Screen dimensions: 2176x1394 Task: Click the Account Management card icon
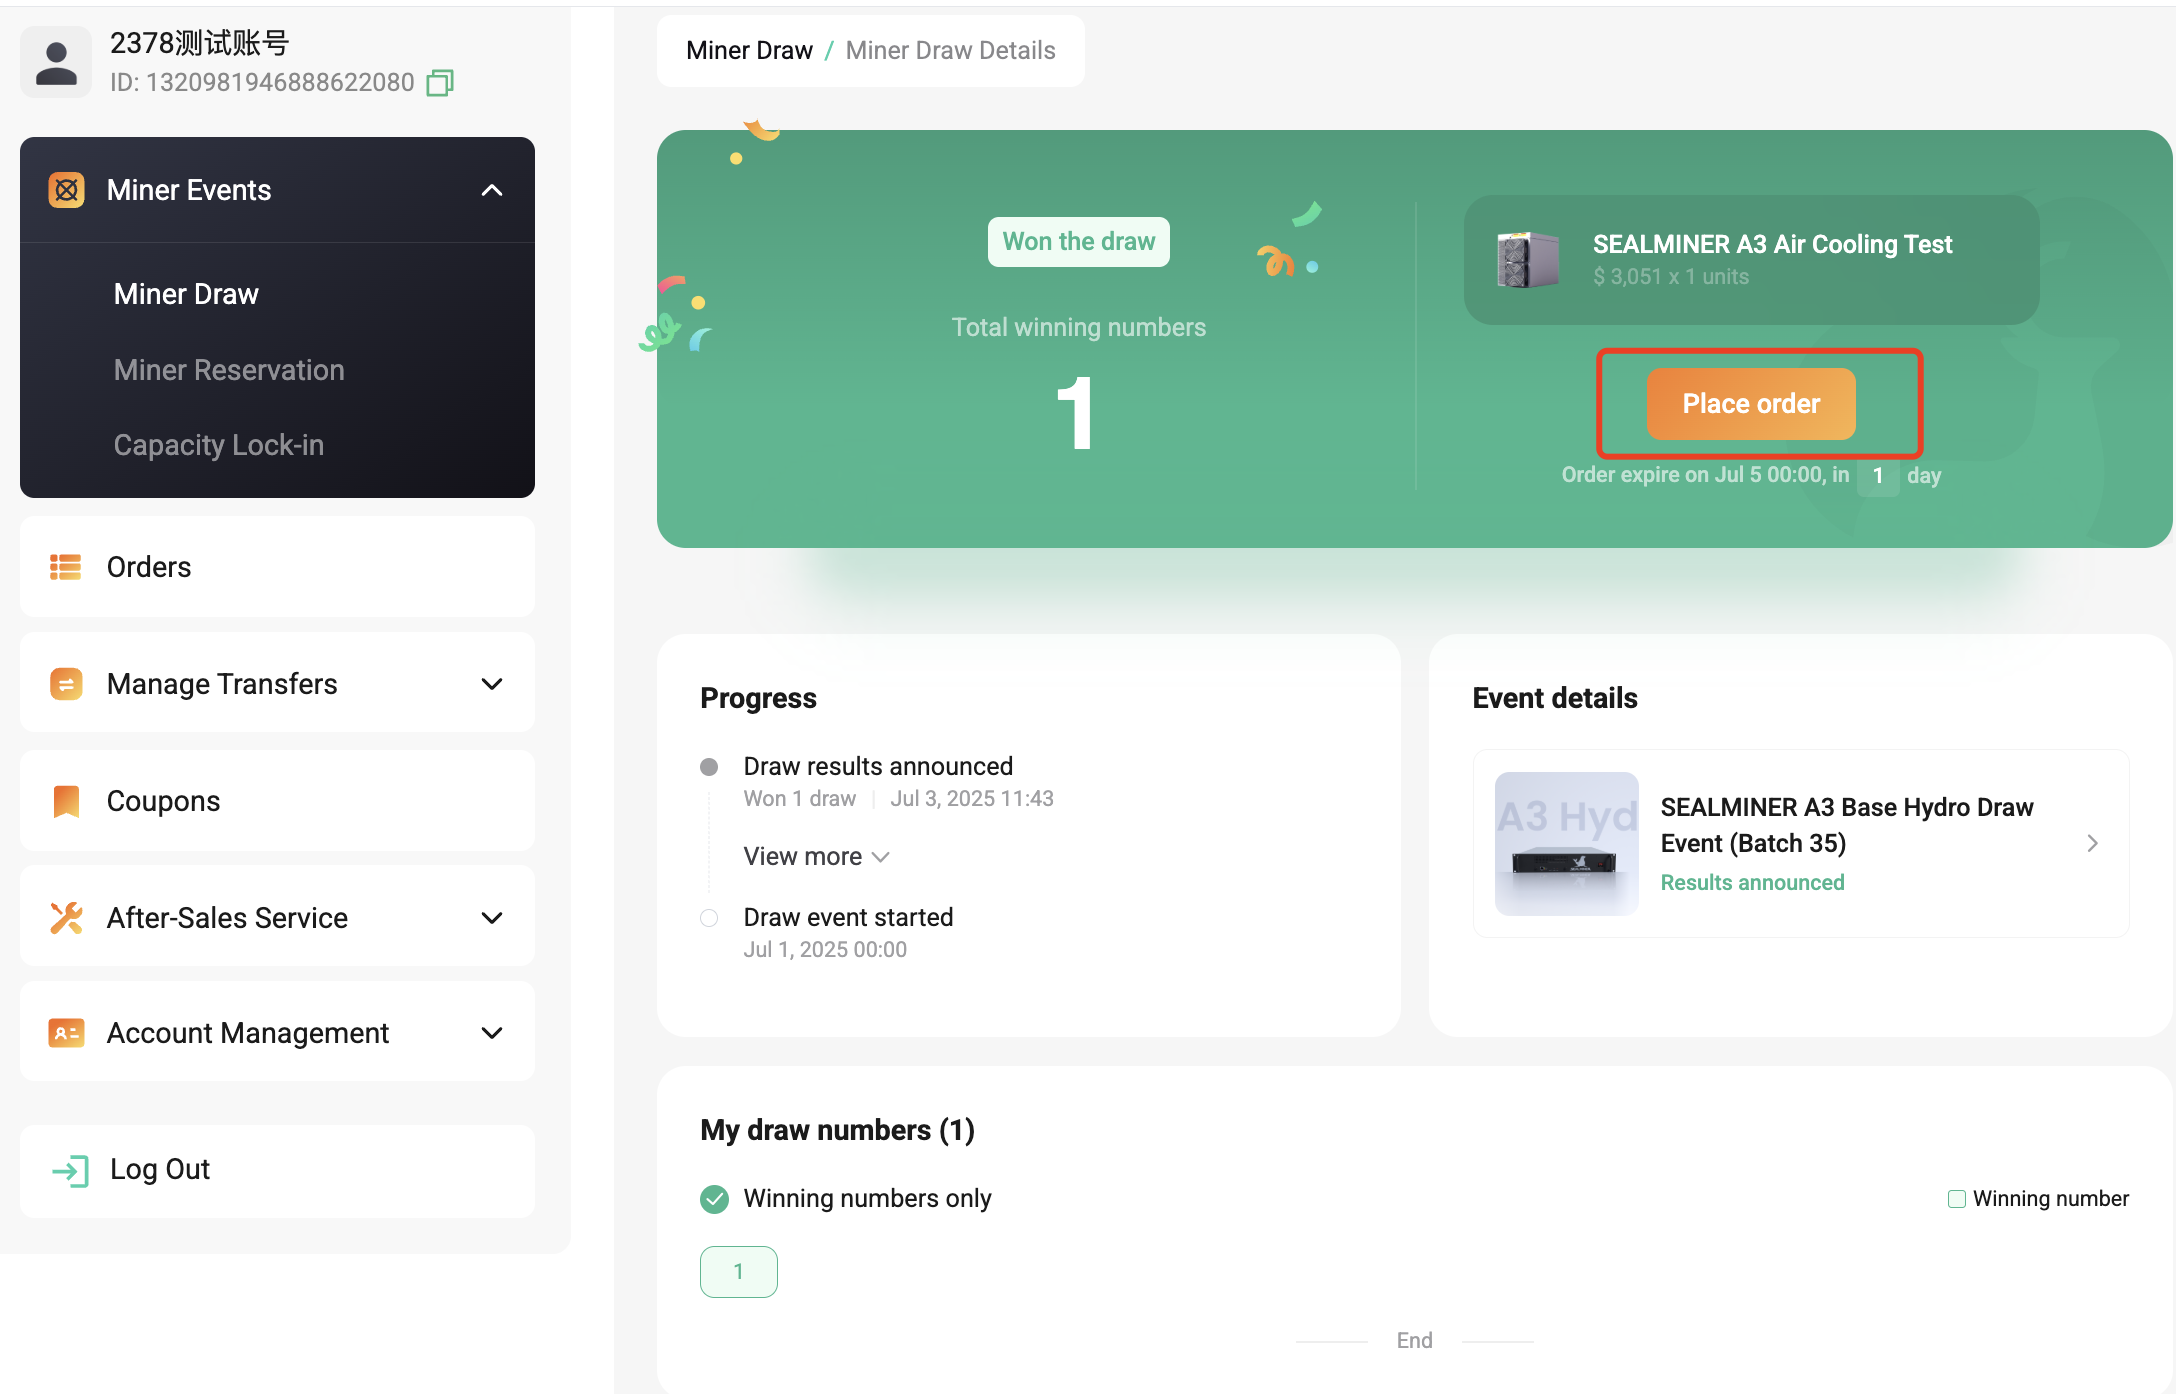66,1033
